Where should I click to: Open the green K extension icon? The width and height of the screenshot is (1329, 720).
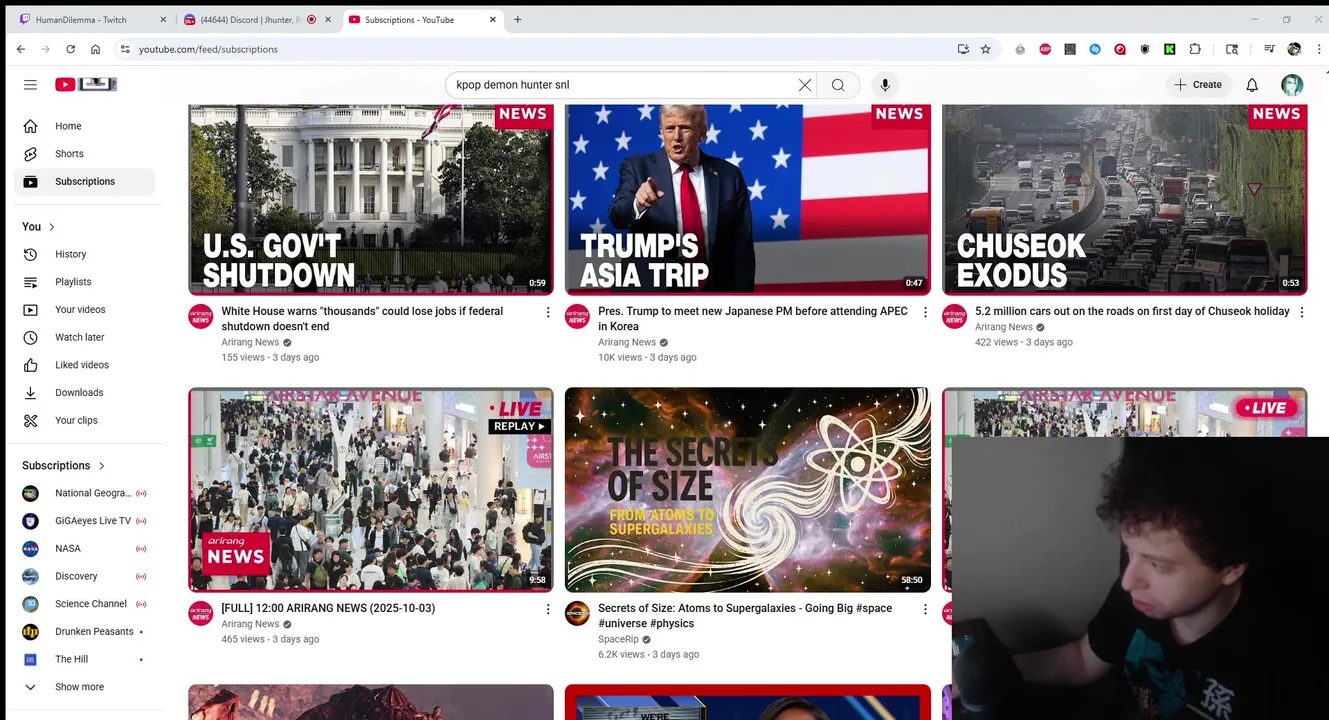[x=1169, y=49]
